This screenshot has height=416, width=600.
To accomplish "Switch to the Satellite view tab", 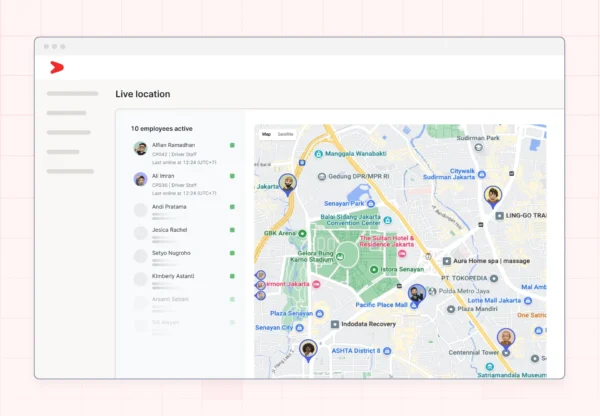I will [285, 134].
